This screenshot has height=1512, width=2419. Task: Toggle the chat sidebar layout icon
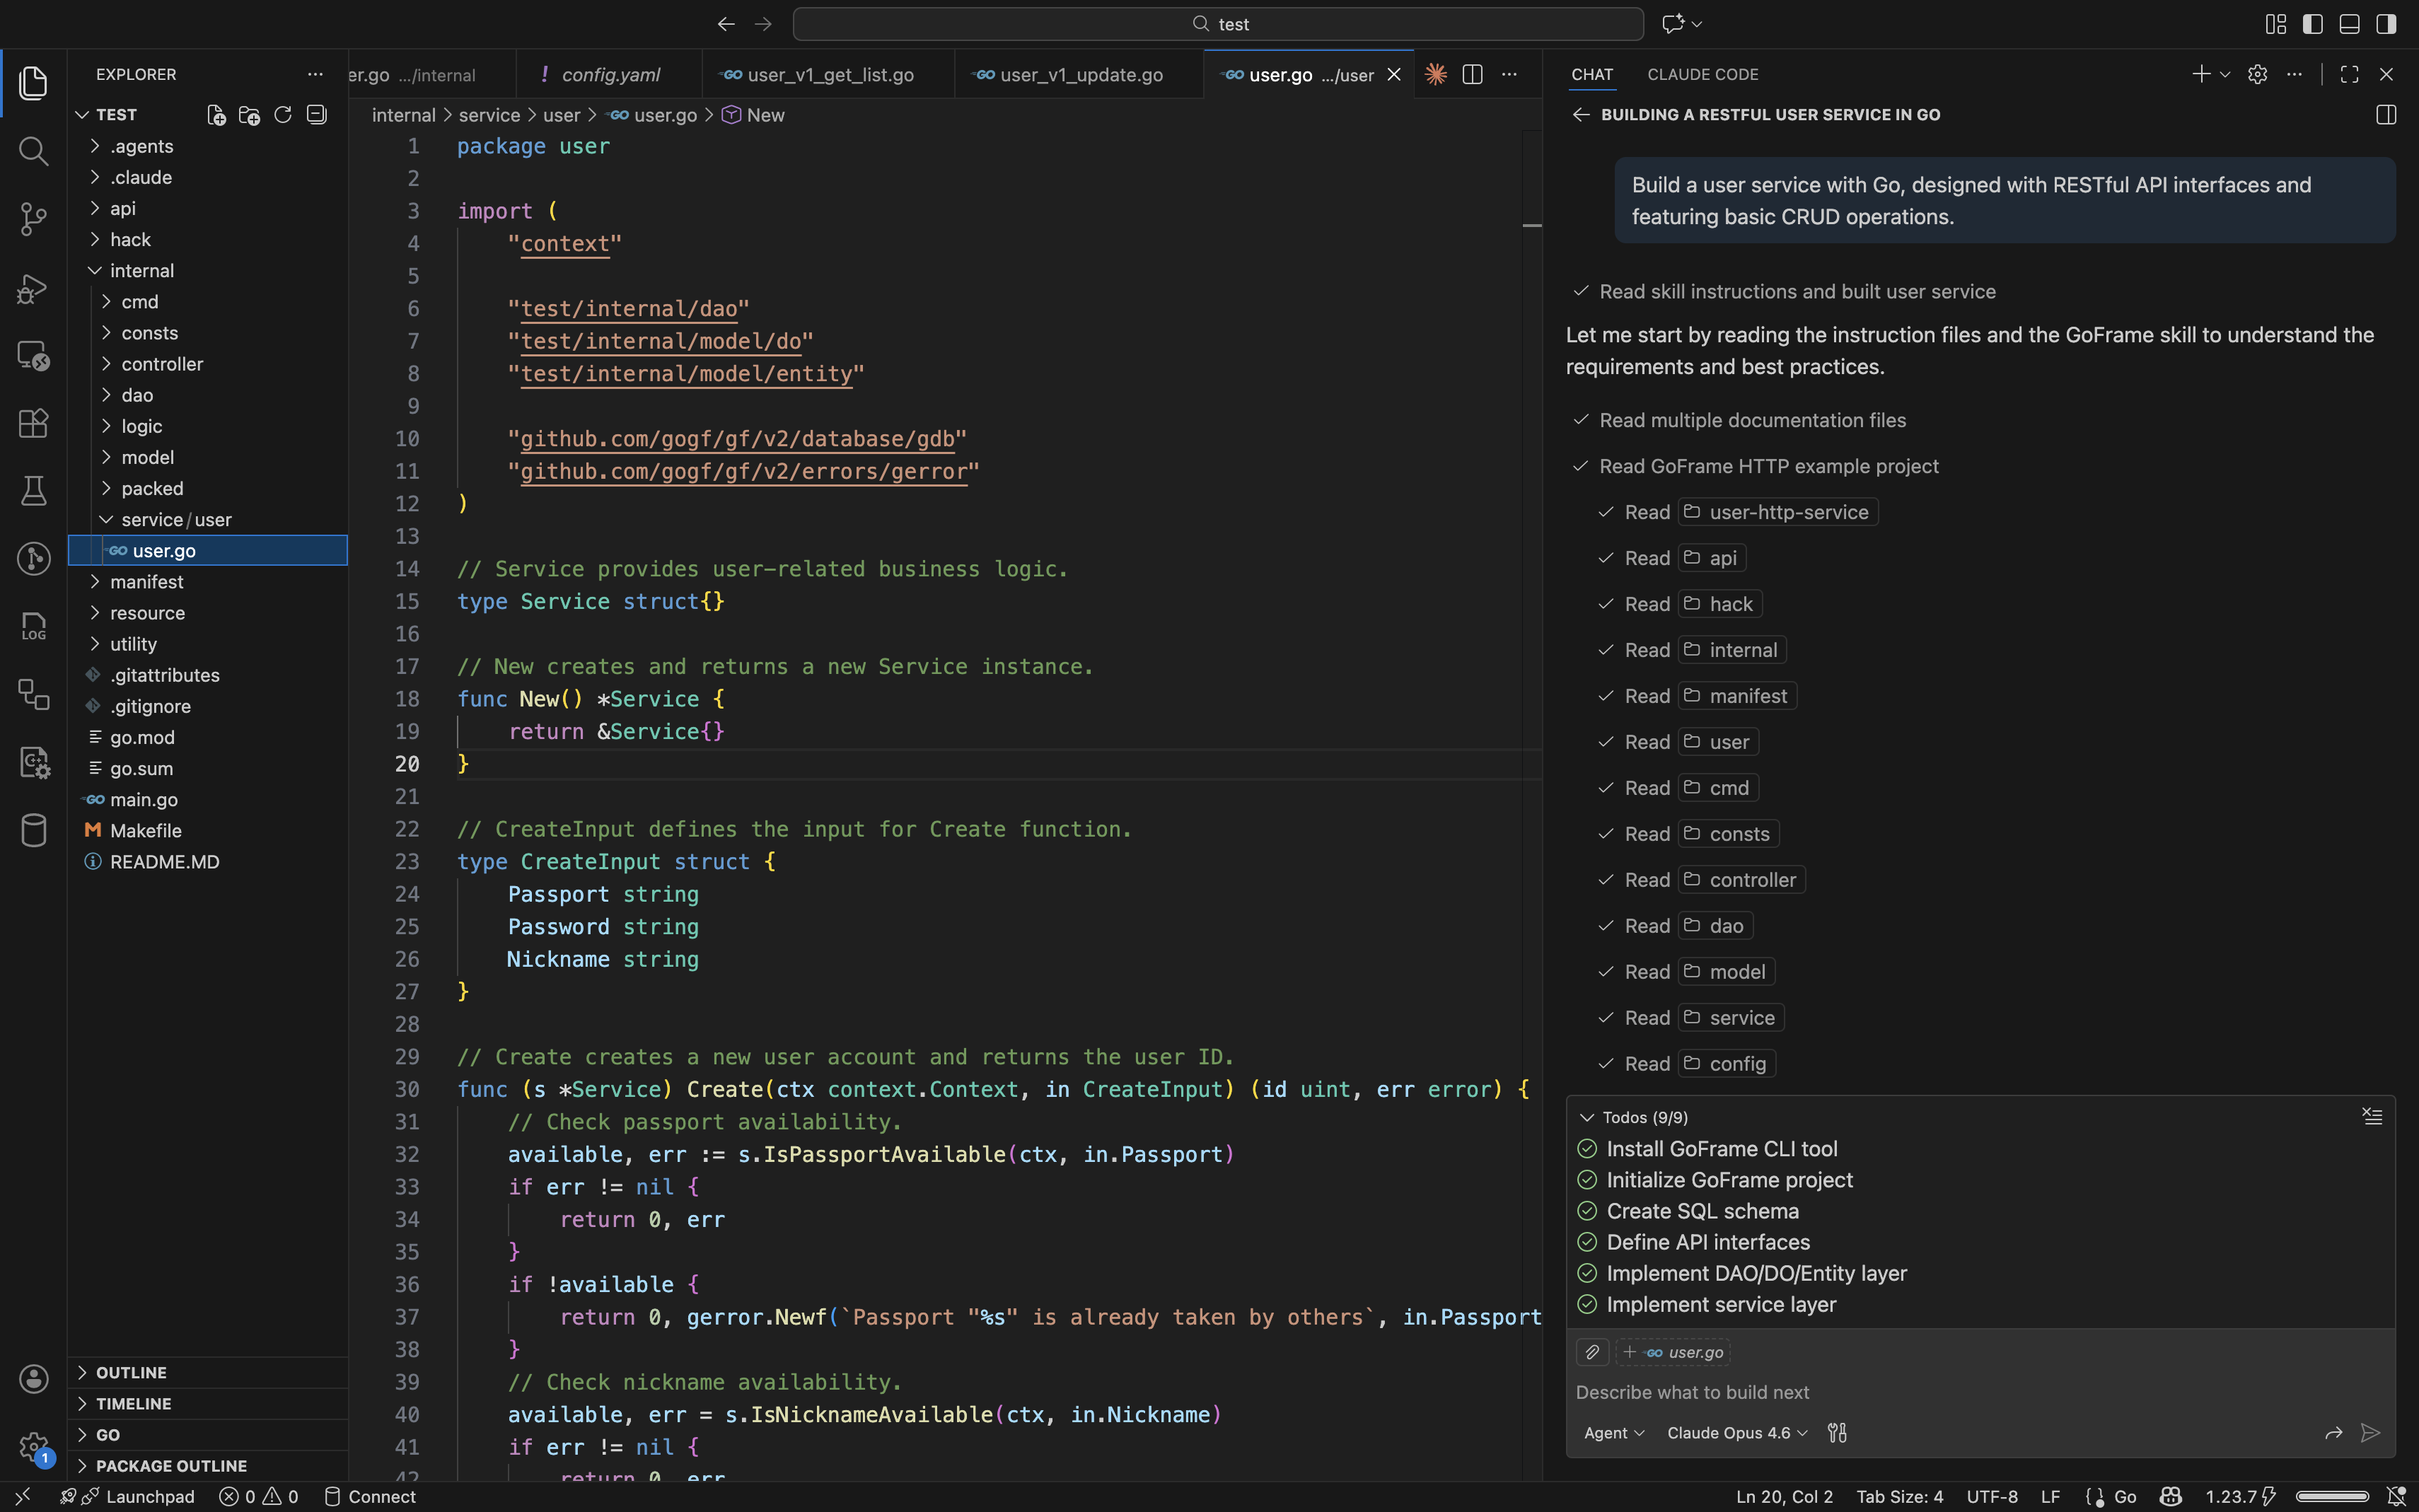click(2386, 115)
